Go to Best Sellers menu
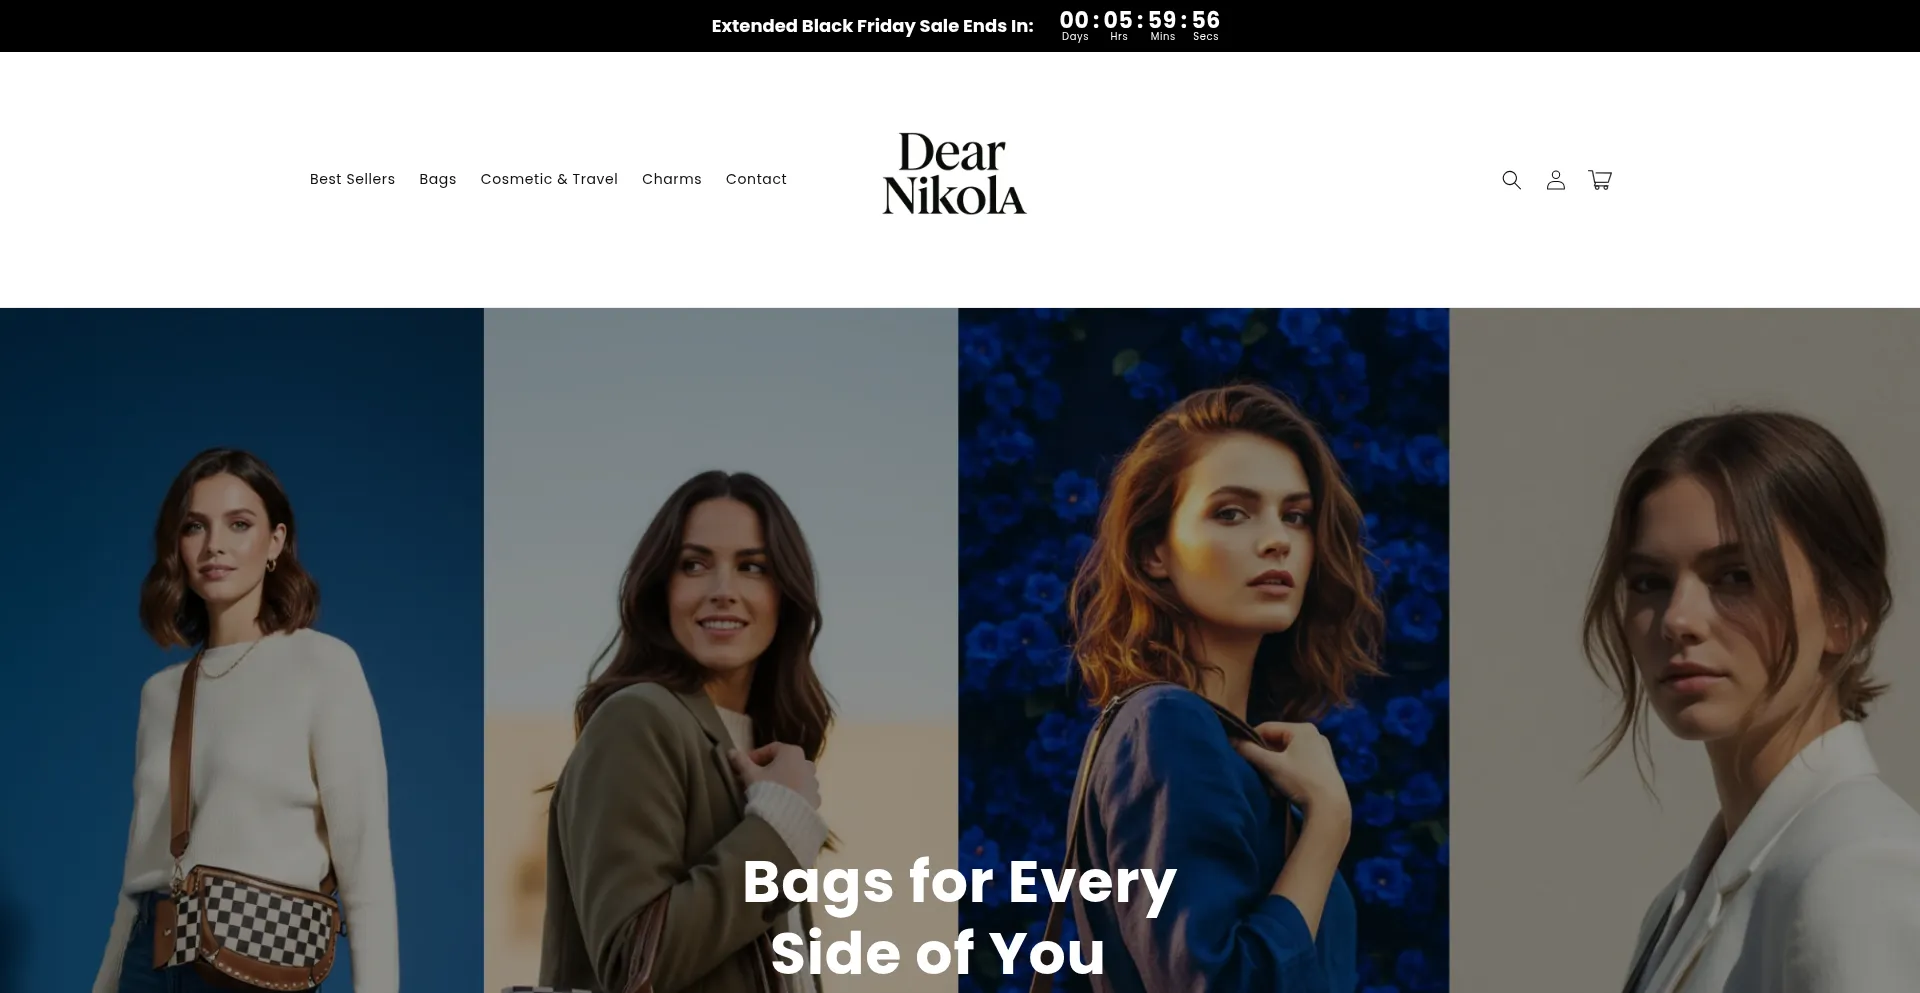This screenshot has width=1920, height=993. (x=352, y=179)
